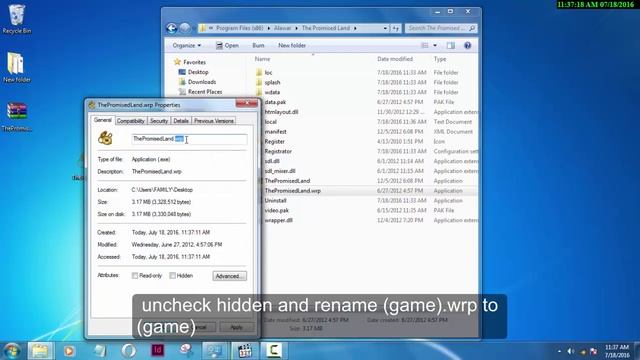640x360 pixels.
Task: Select the htmlayout.dll file
Action: click(281, 112)
